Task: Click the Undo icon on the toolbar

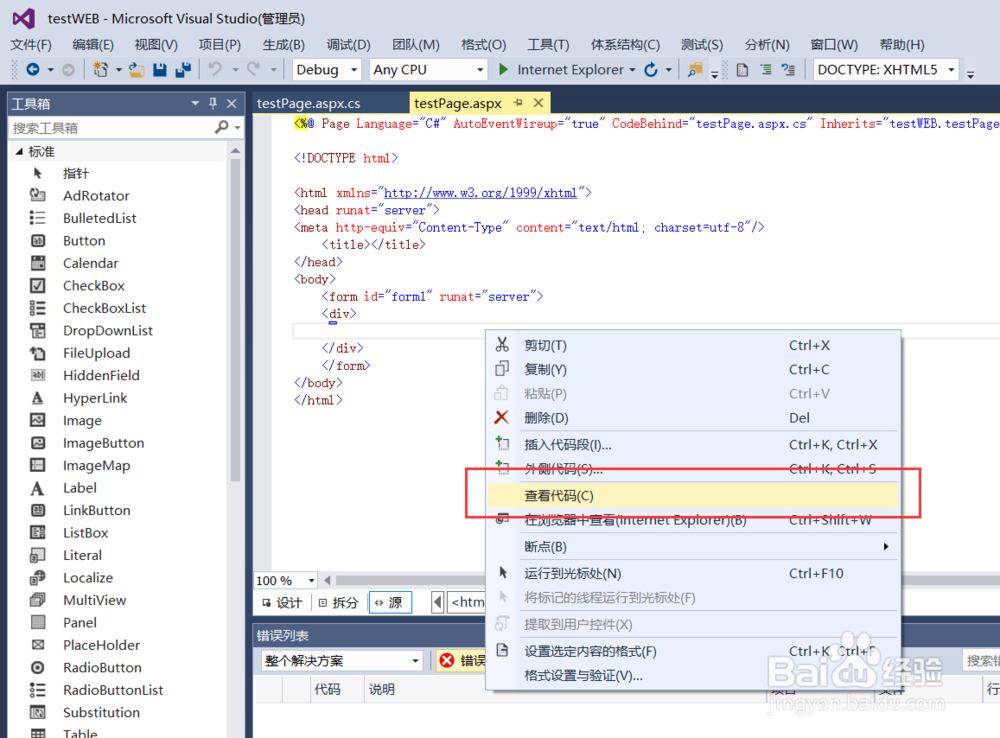Action: pyautogui.click(x=216, y=69)
